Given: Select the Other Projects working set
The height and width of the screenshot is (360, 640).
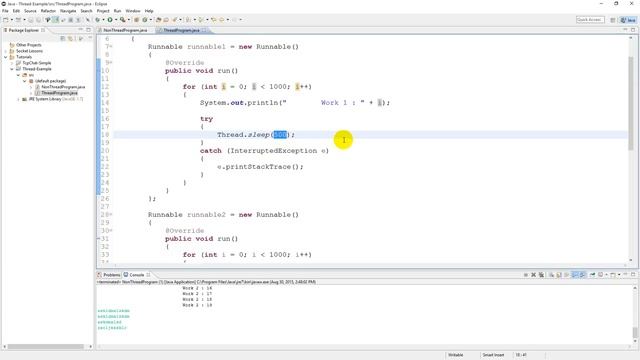Looking at the screenshot, I should (29, 45).
